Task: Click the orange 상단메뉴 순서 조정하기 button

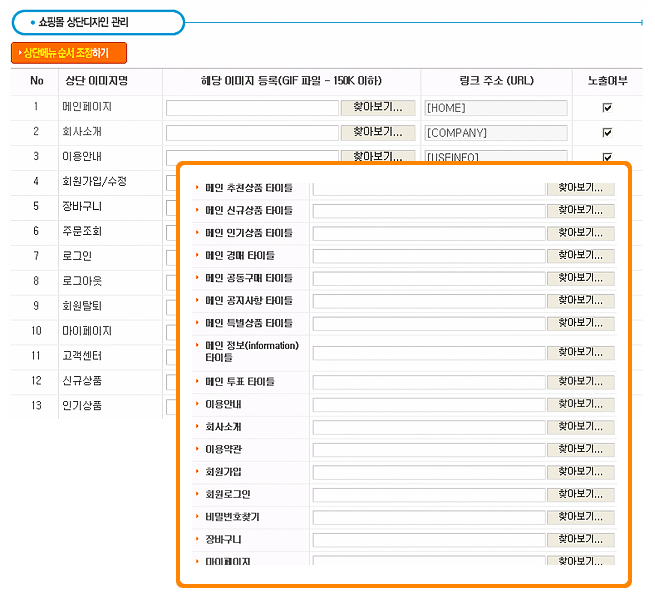Action: pyautogui.click(x=68, y=52)
